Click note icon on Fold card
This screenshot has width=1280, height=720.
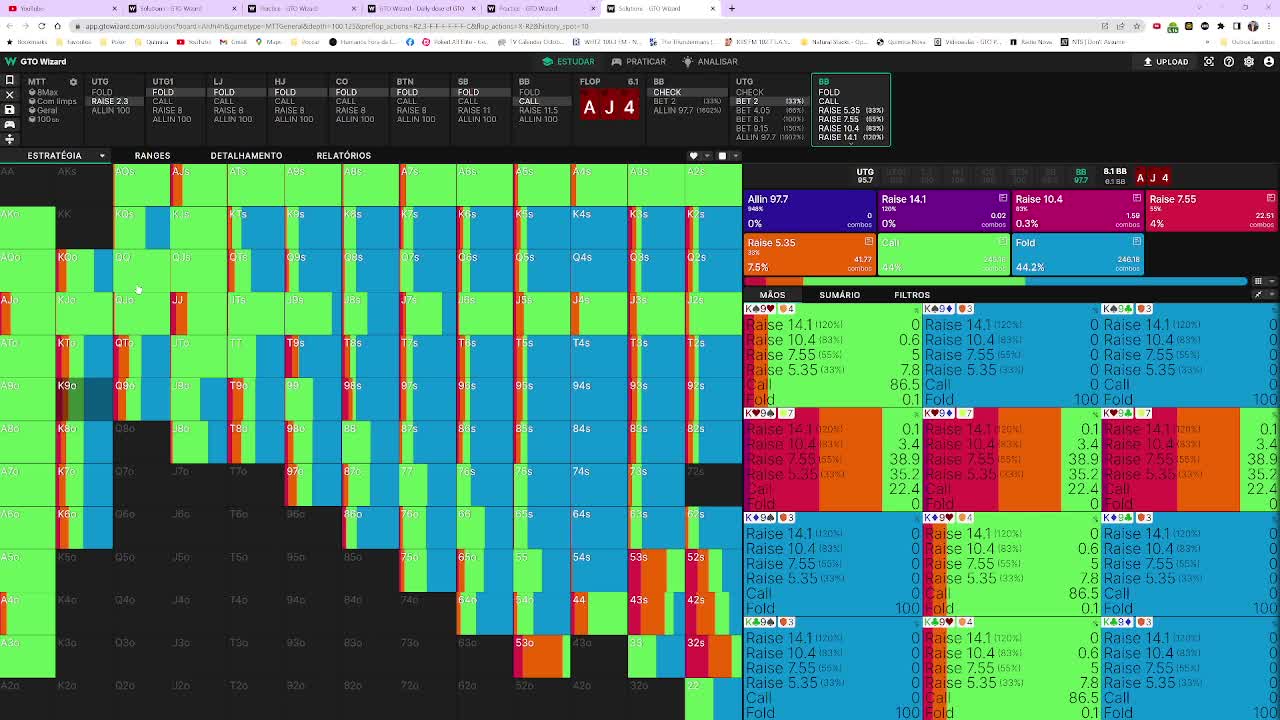point(1137,242)
